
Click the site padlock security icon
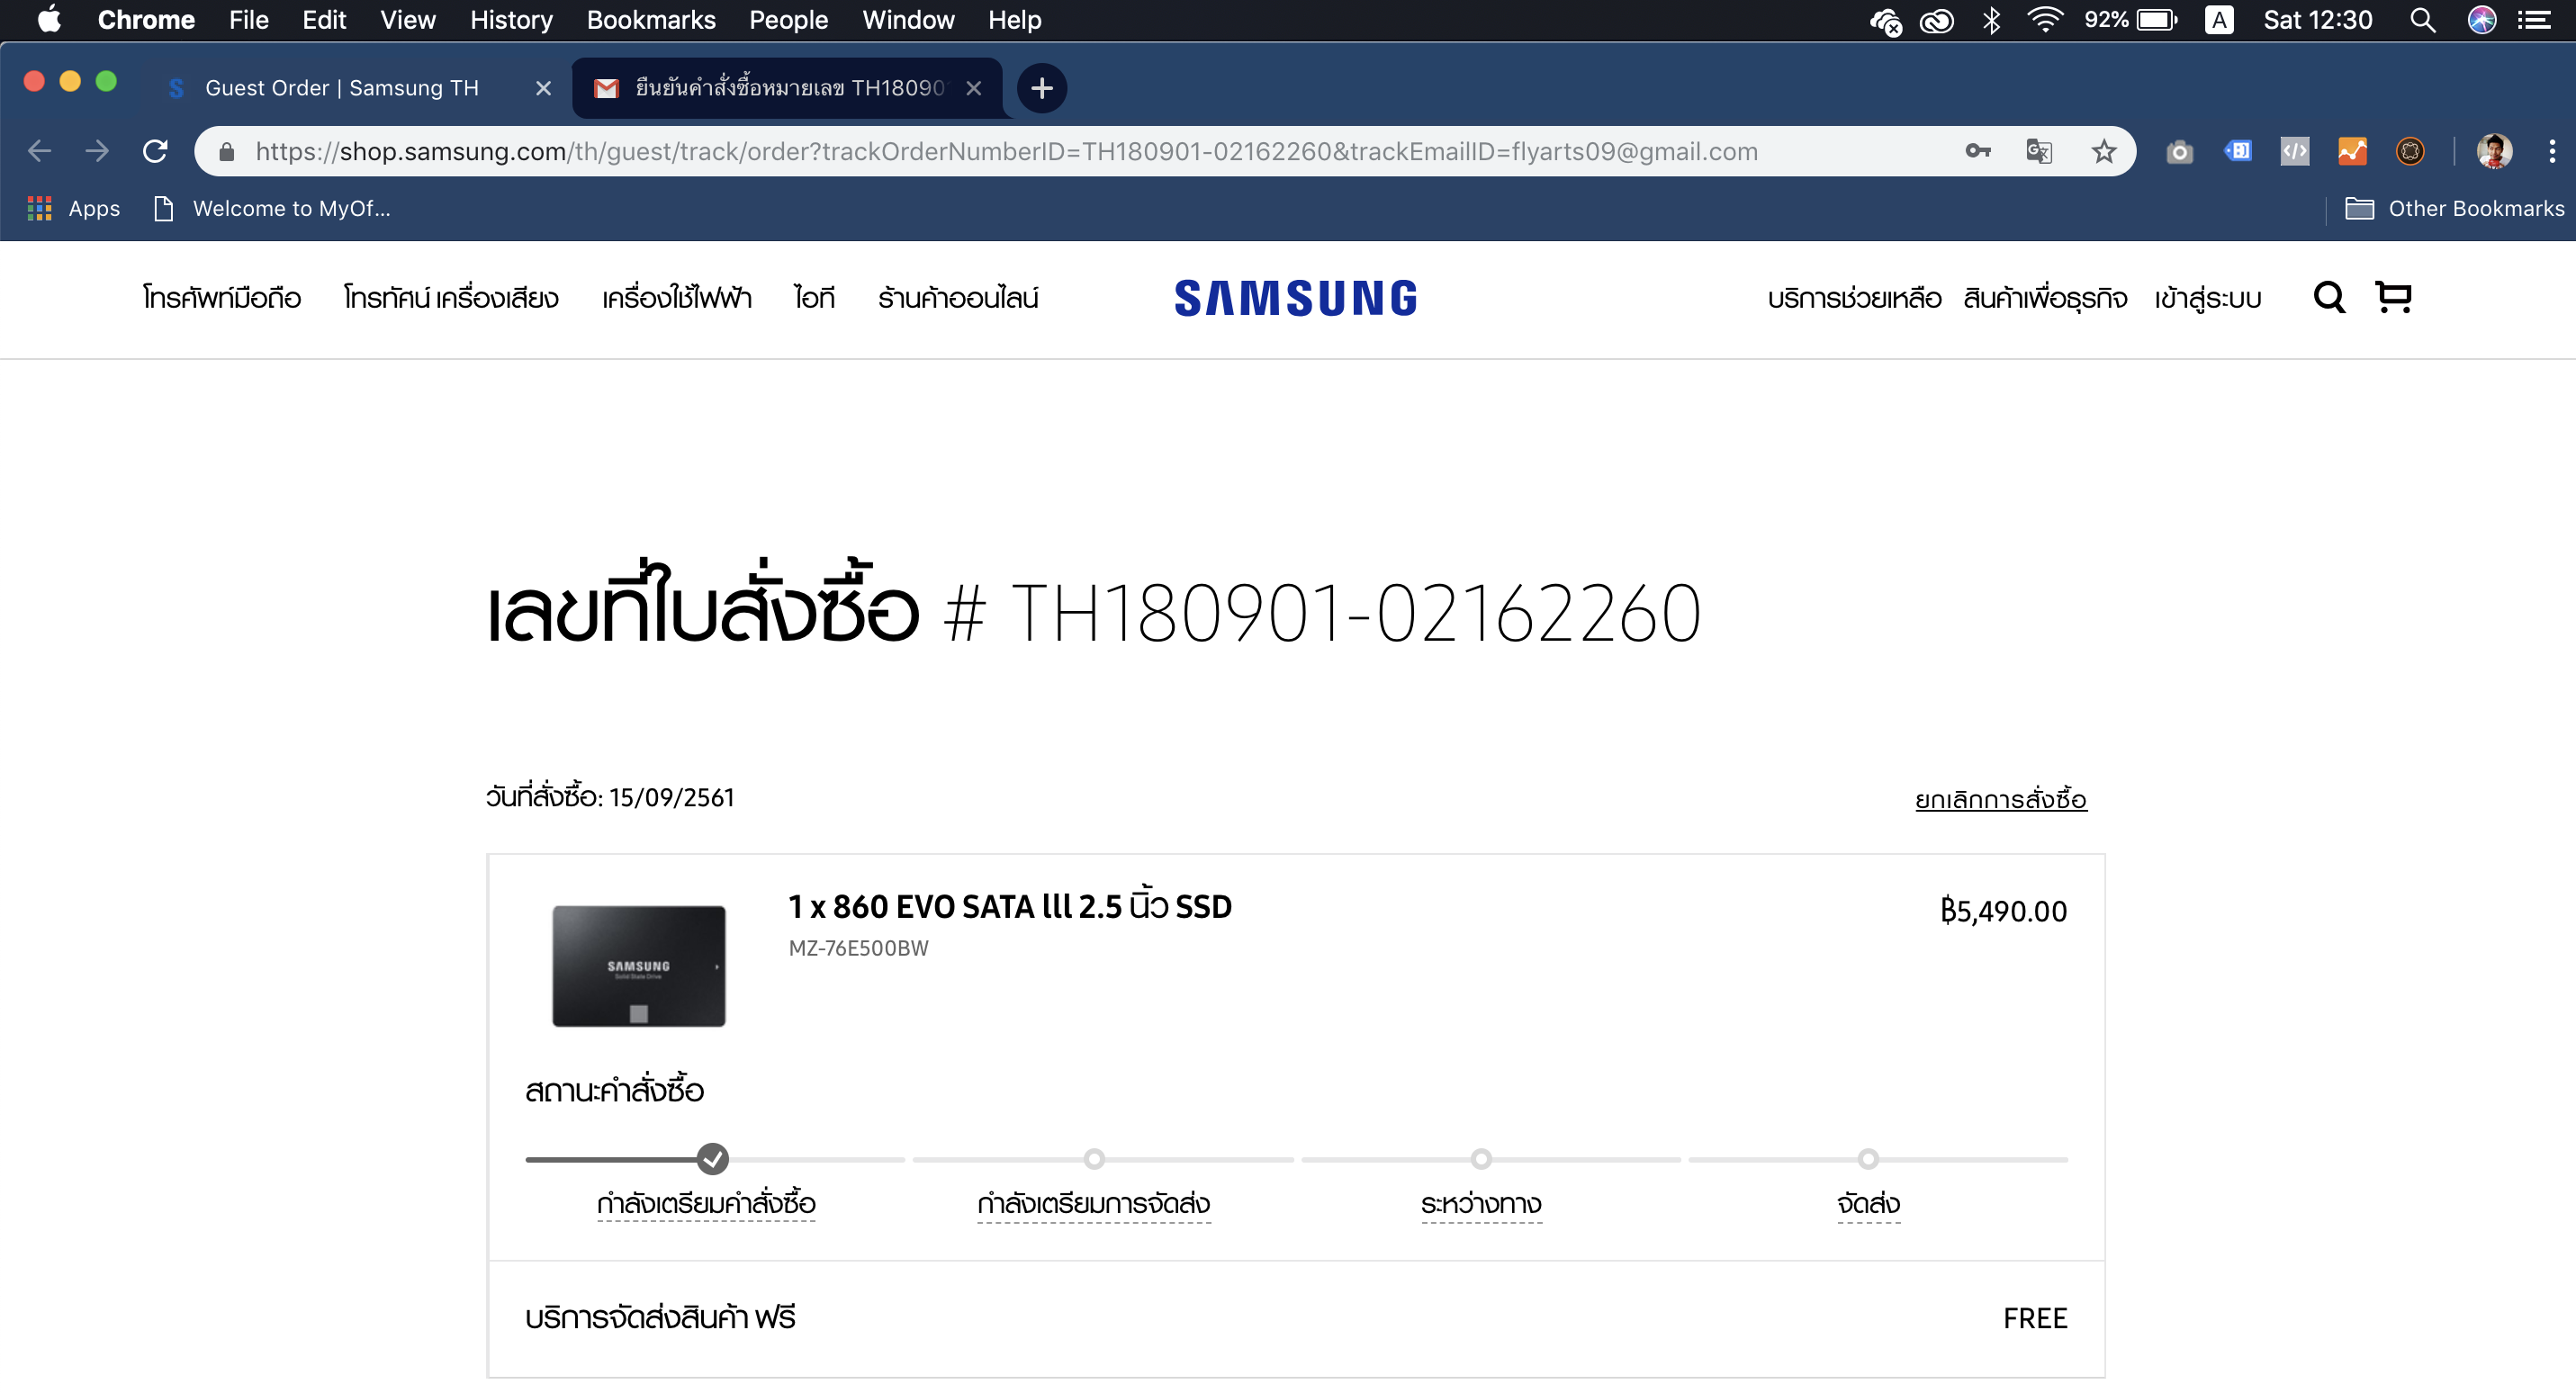tap(226, 151)
